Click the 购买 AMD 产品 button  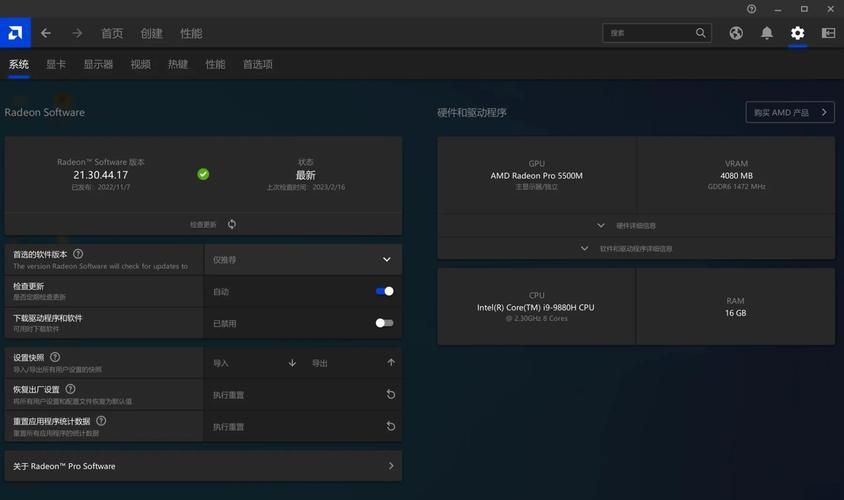pos(790,112)
